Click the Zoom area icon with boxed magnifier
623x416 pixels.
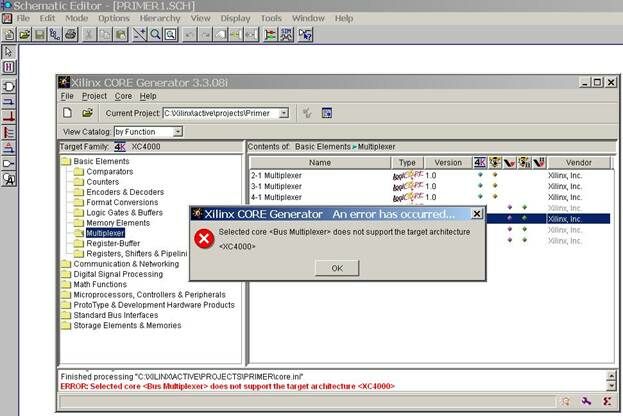(171, 35)
